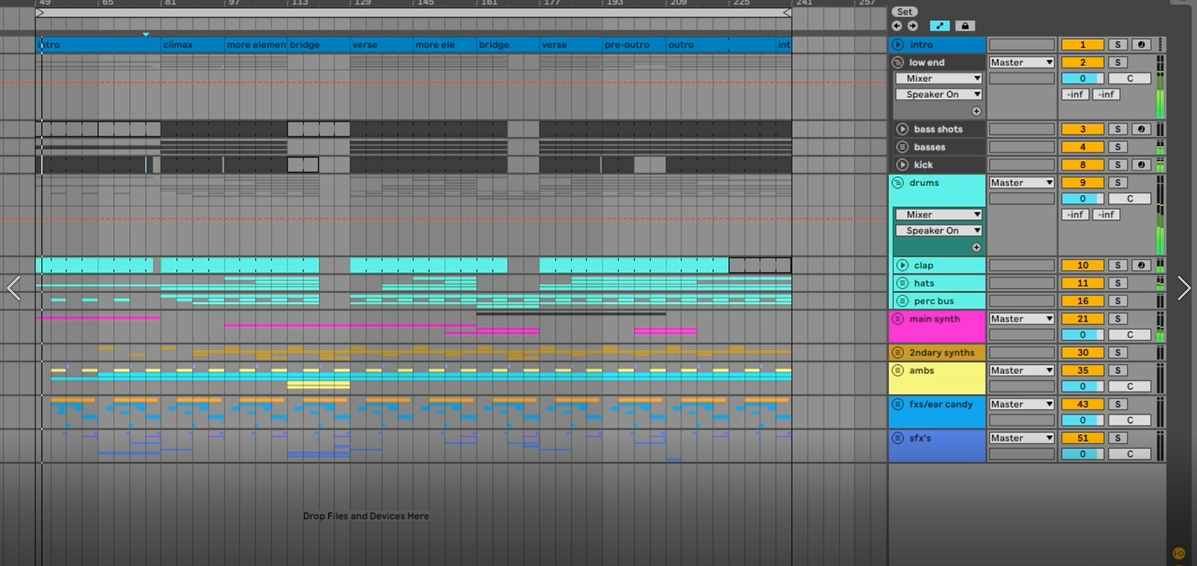Click the loop brace bar above tracks
Image resolution: width=1197 pixels, height=566 pixels.
412,13
